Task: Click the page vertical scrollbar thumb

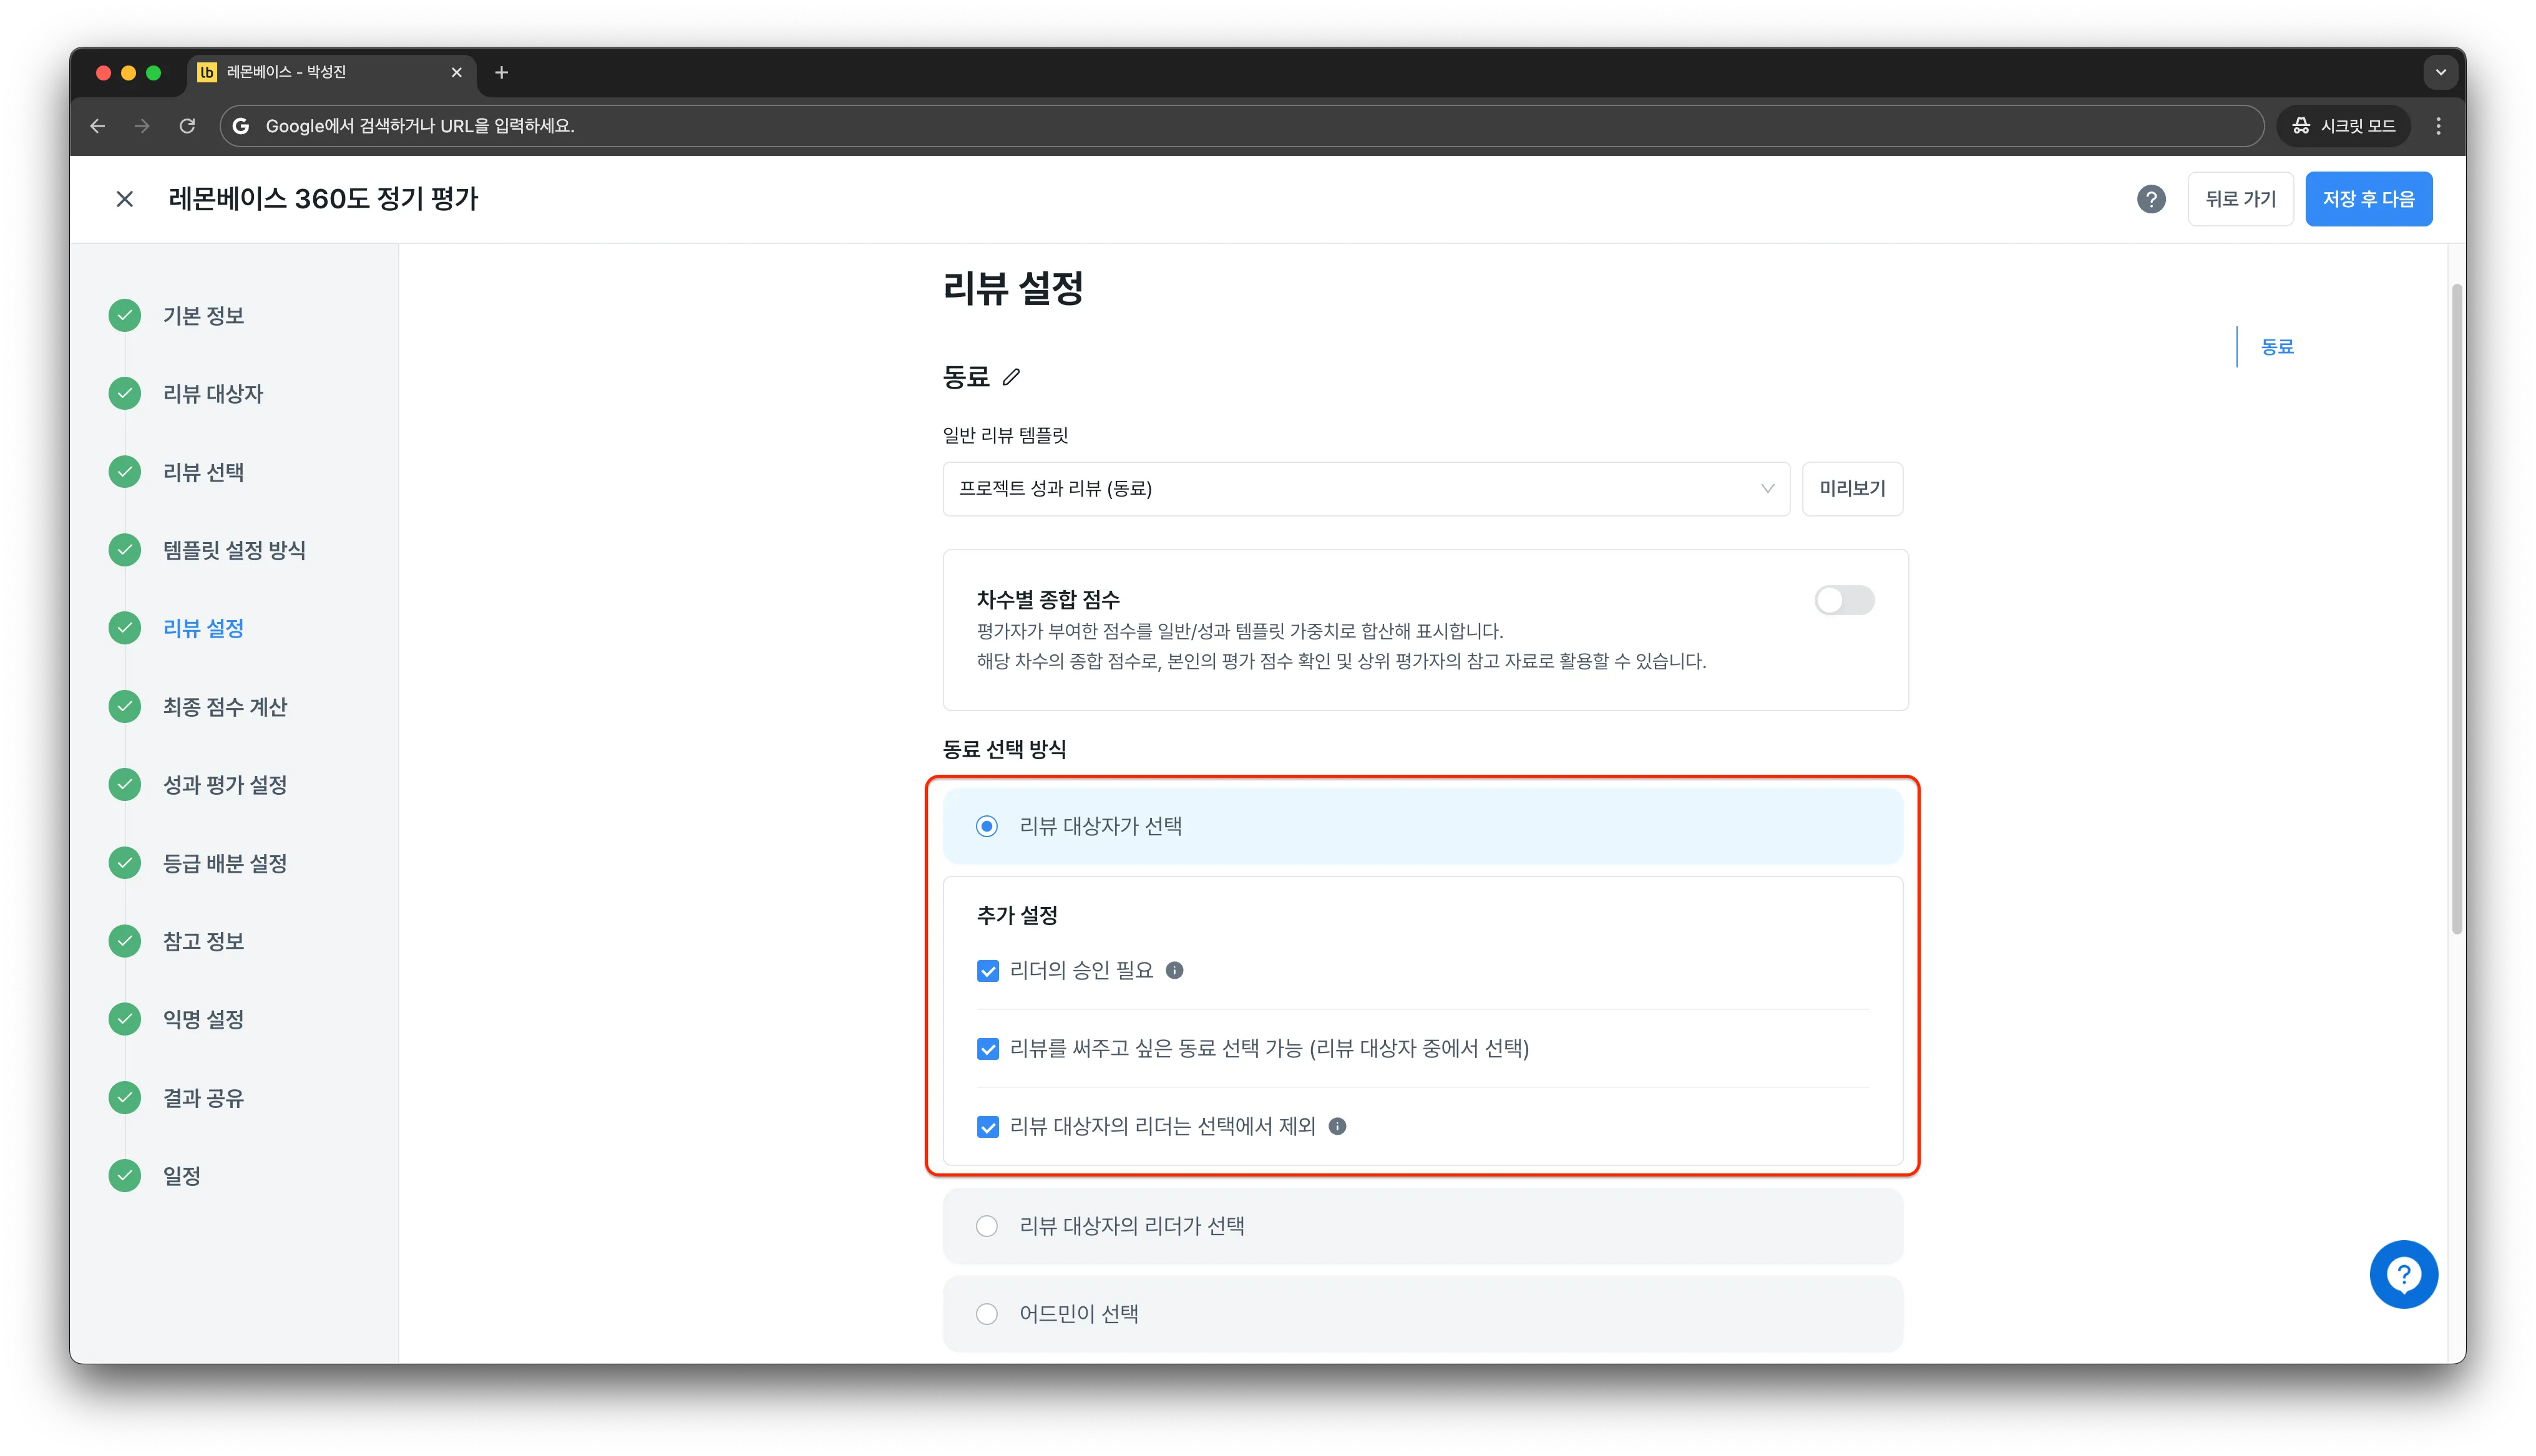Action: (2456, 609)
